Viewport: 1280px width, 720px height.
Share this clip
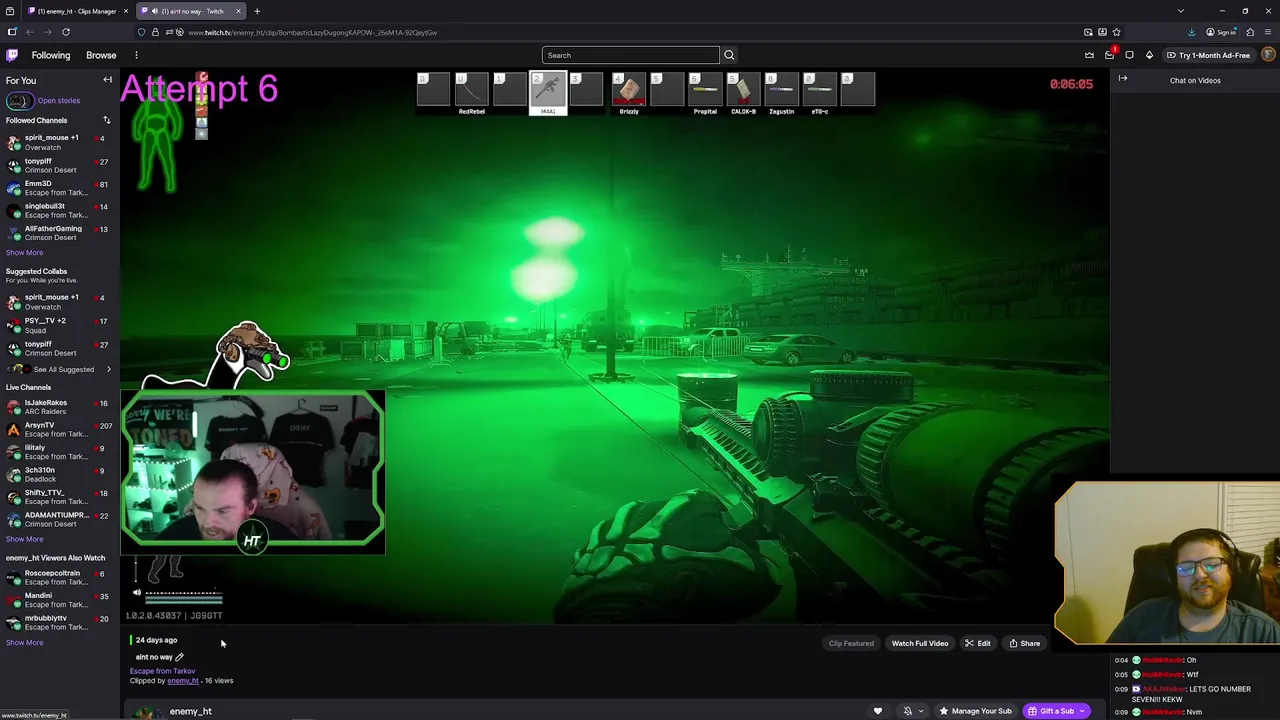[x=1025, y=643]
